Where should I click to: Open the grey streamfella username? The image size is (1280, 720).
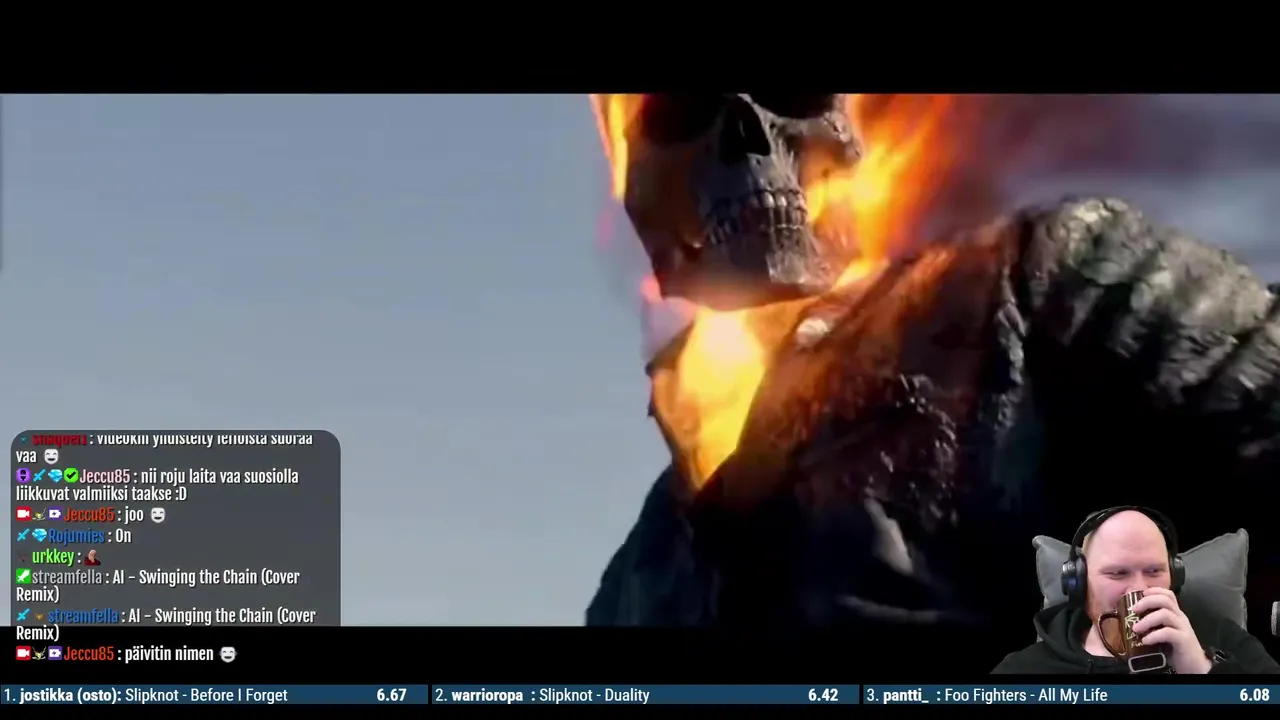67,577
